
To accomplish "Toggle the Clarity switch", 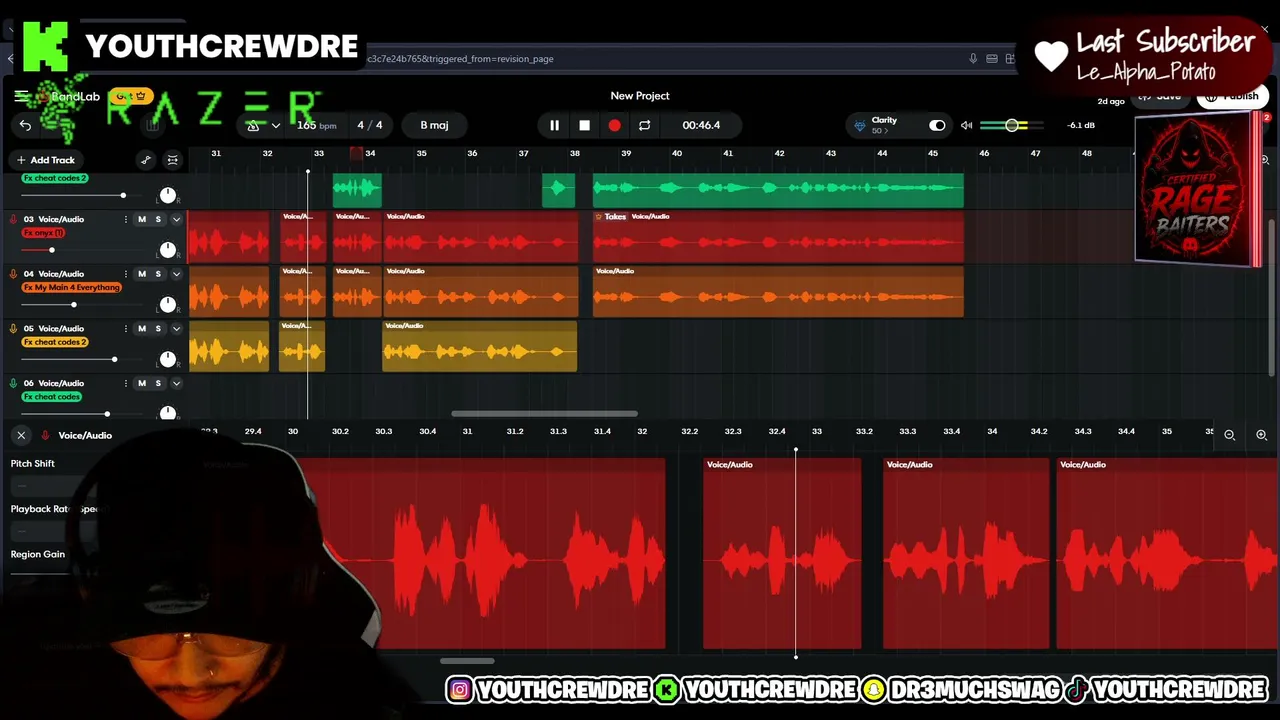I will point(937,125).
